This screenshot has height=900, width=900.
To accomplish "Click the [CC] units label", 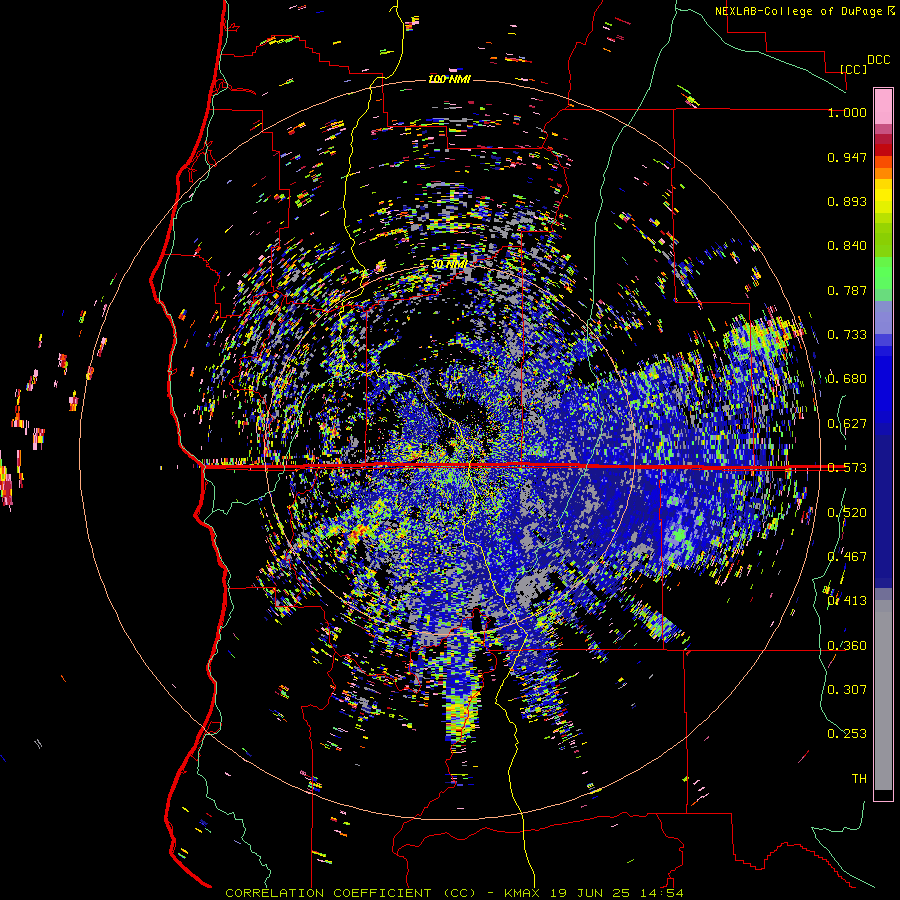I will tap(854, 69).
